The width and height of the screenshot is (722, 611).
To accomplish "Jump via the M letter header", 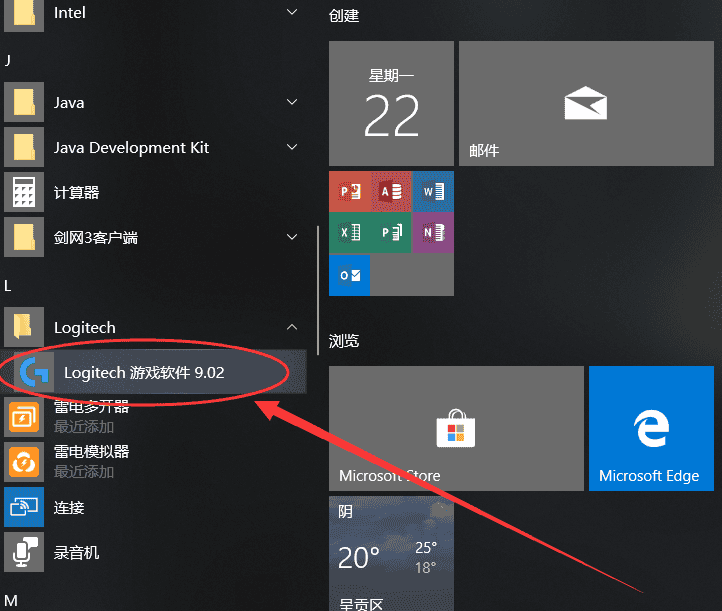I will pos(11,601).
